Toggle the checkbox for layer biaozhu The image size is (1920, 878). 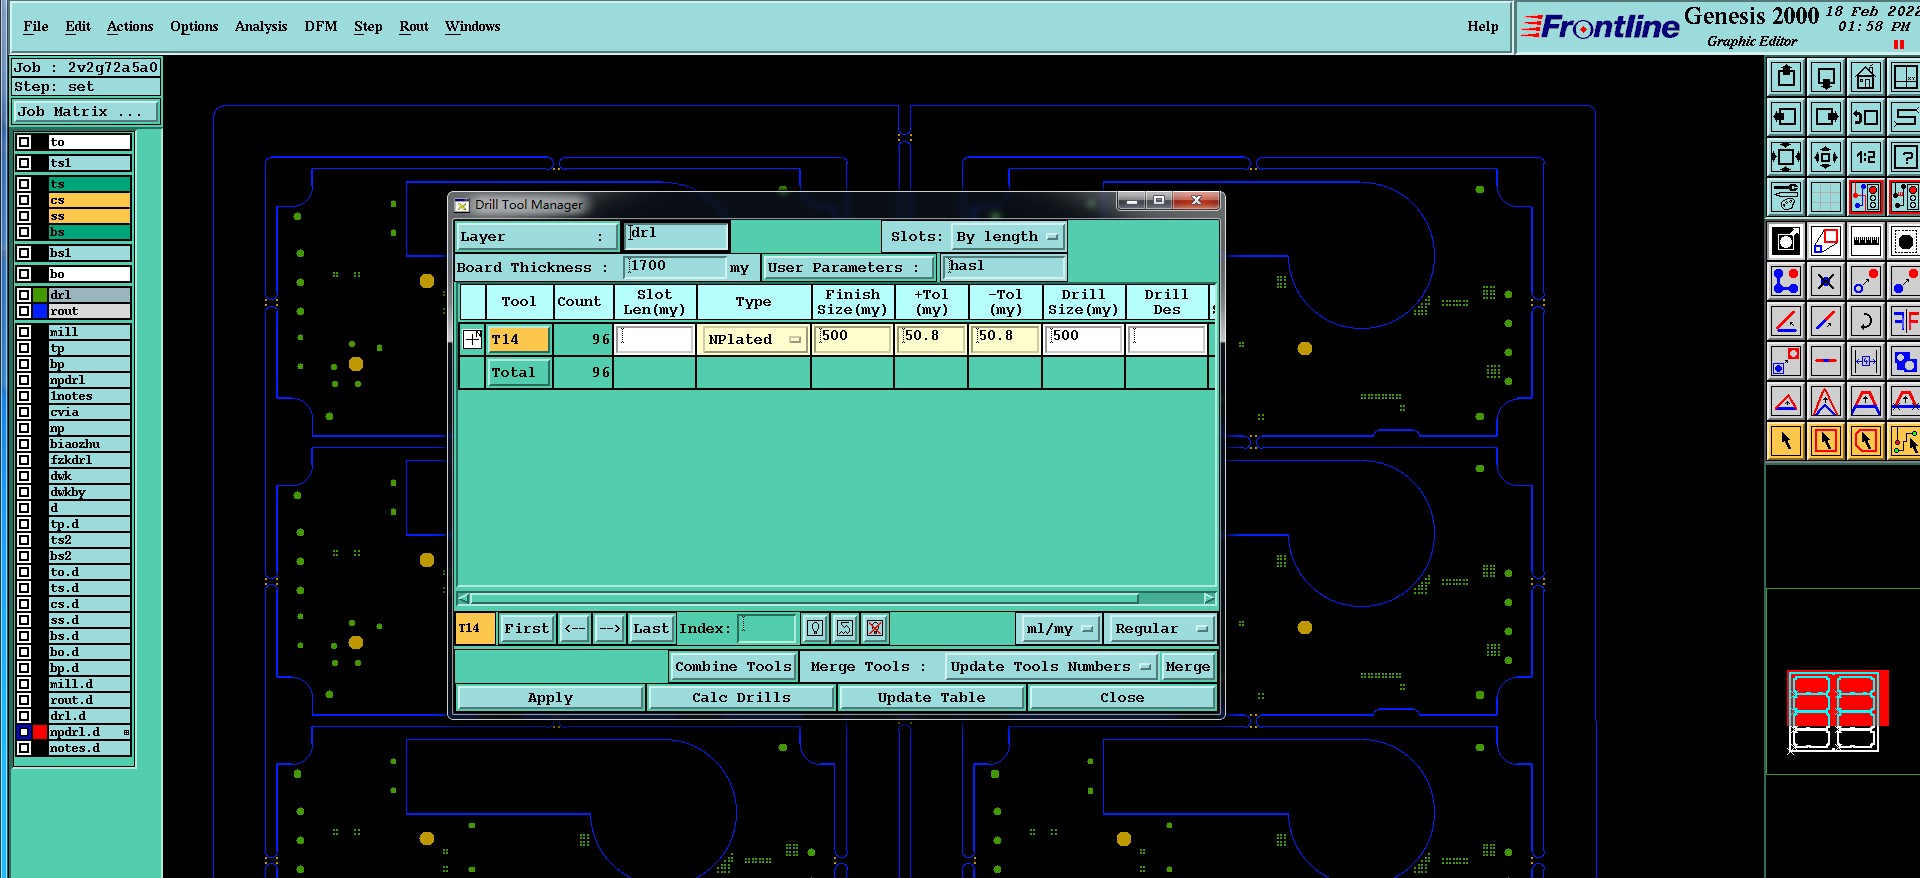pyautogui.click(x=24, y=444)
